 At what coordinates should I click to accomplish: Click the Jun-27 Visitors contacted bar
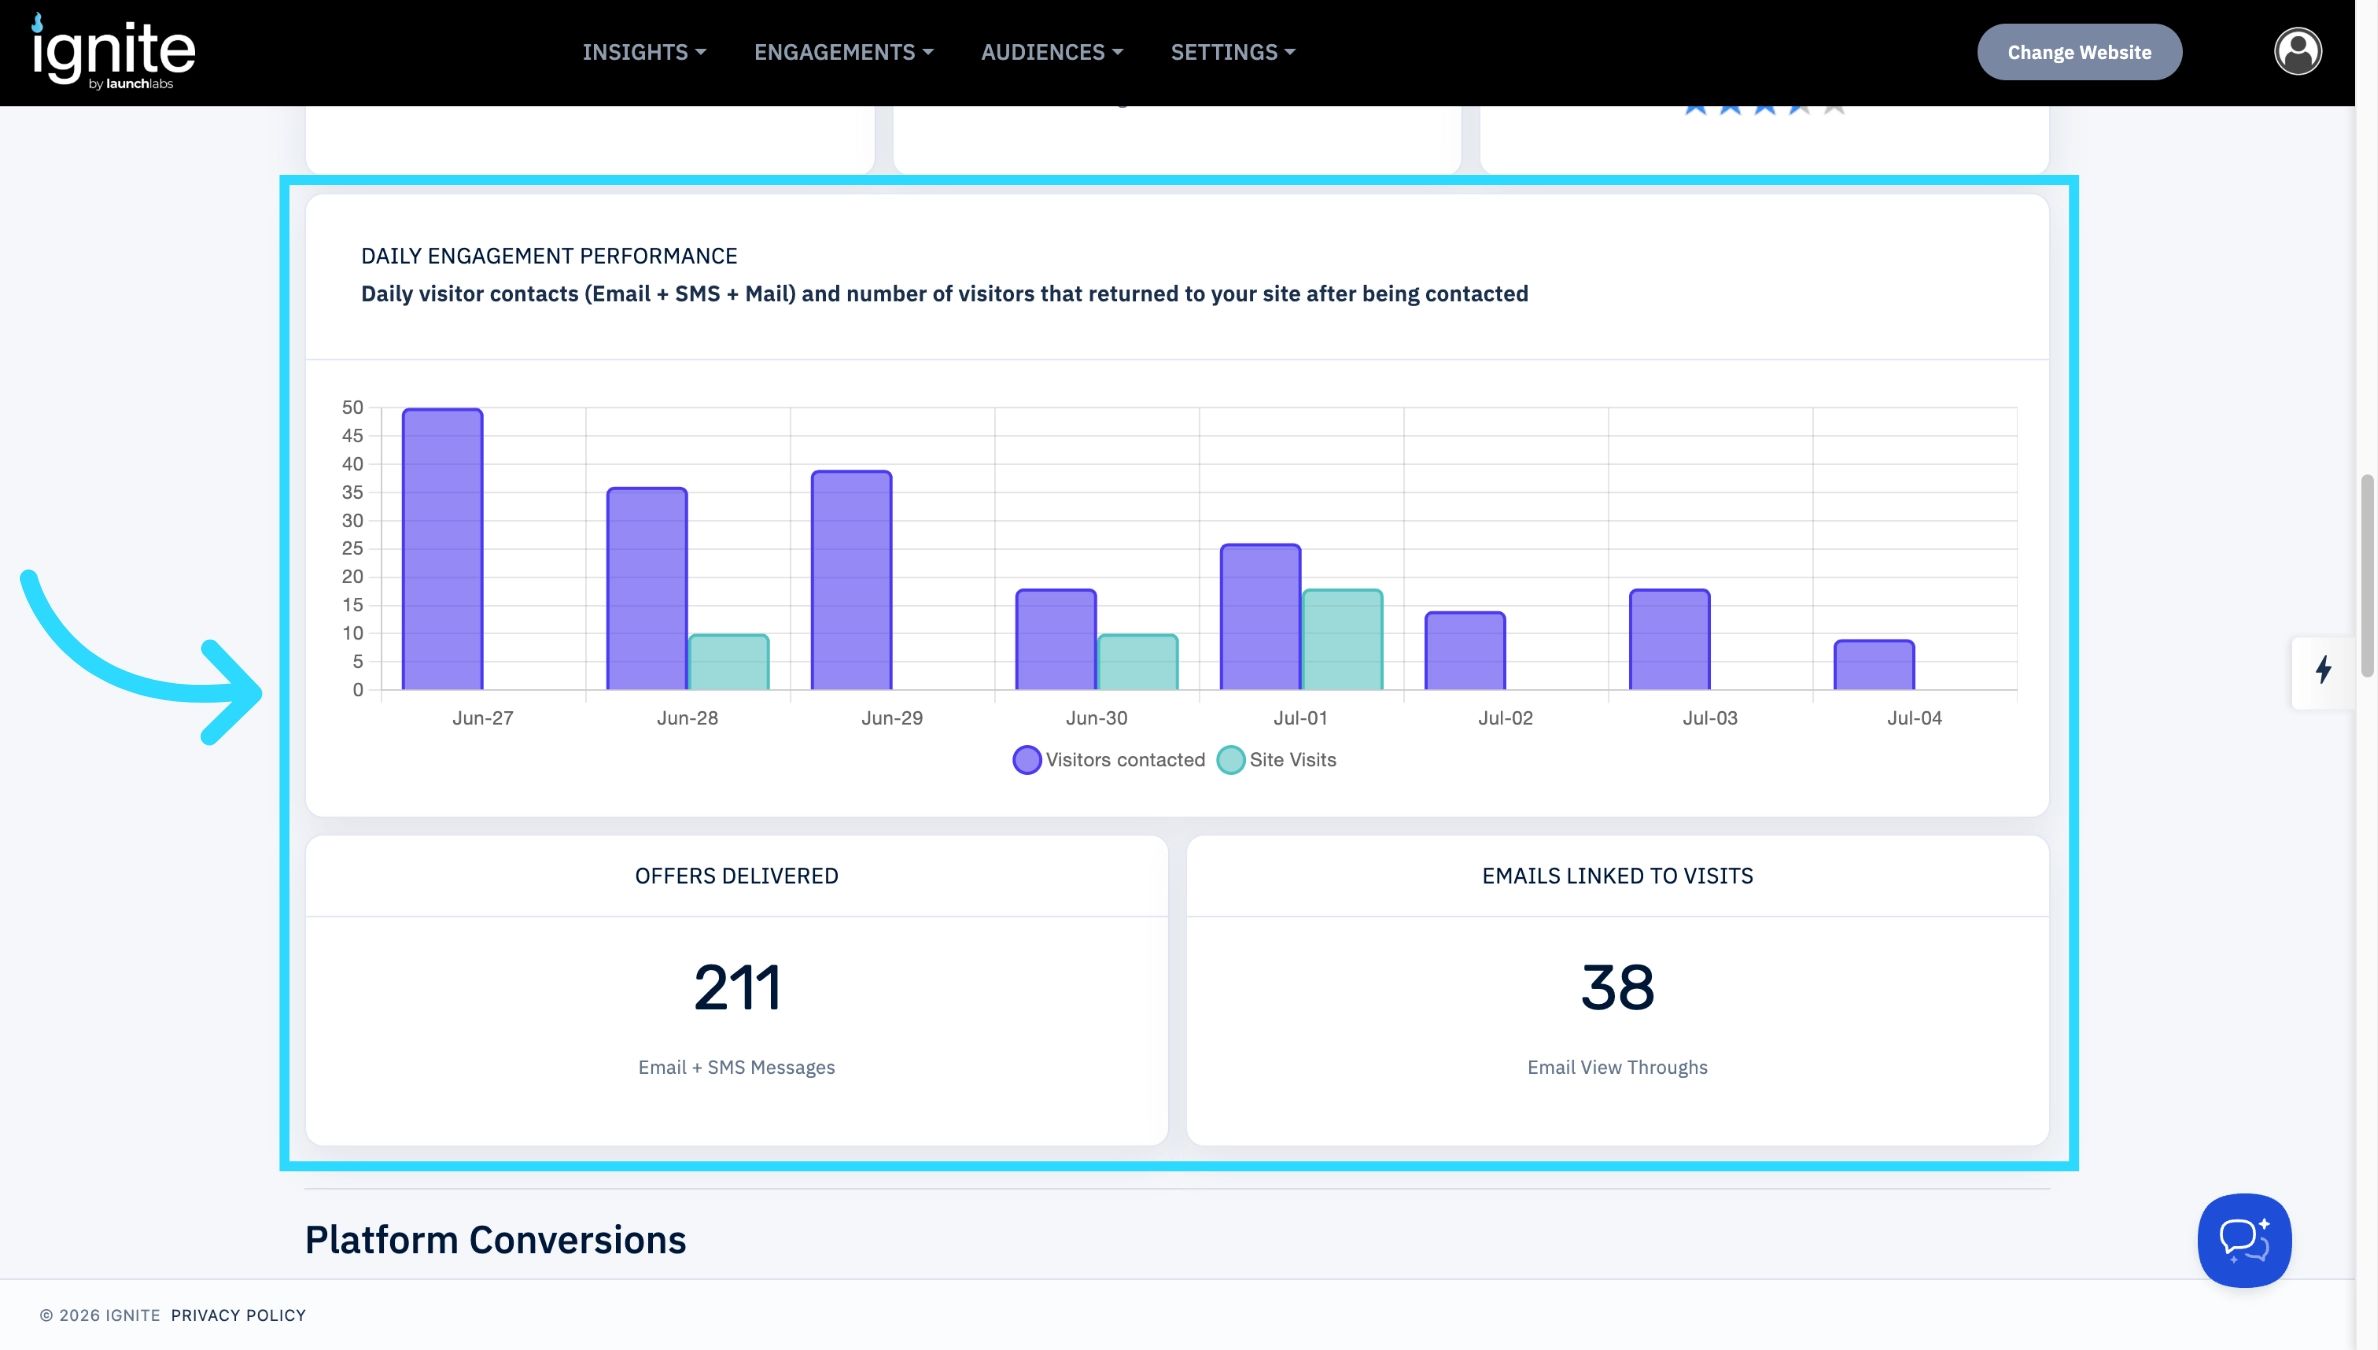tap(442, 549)
